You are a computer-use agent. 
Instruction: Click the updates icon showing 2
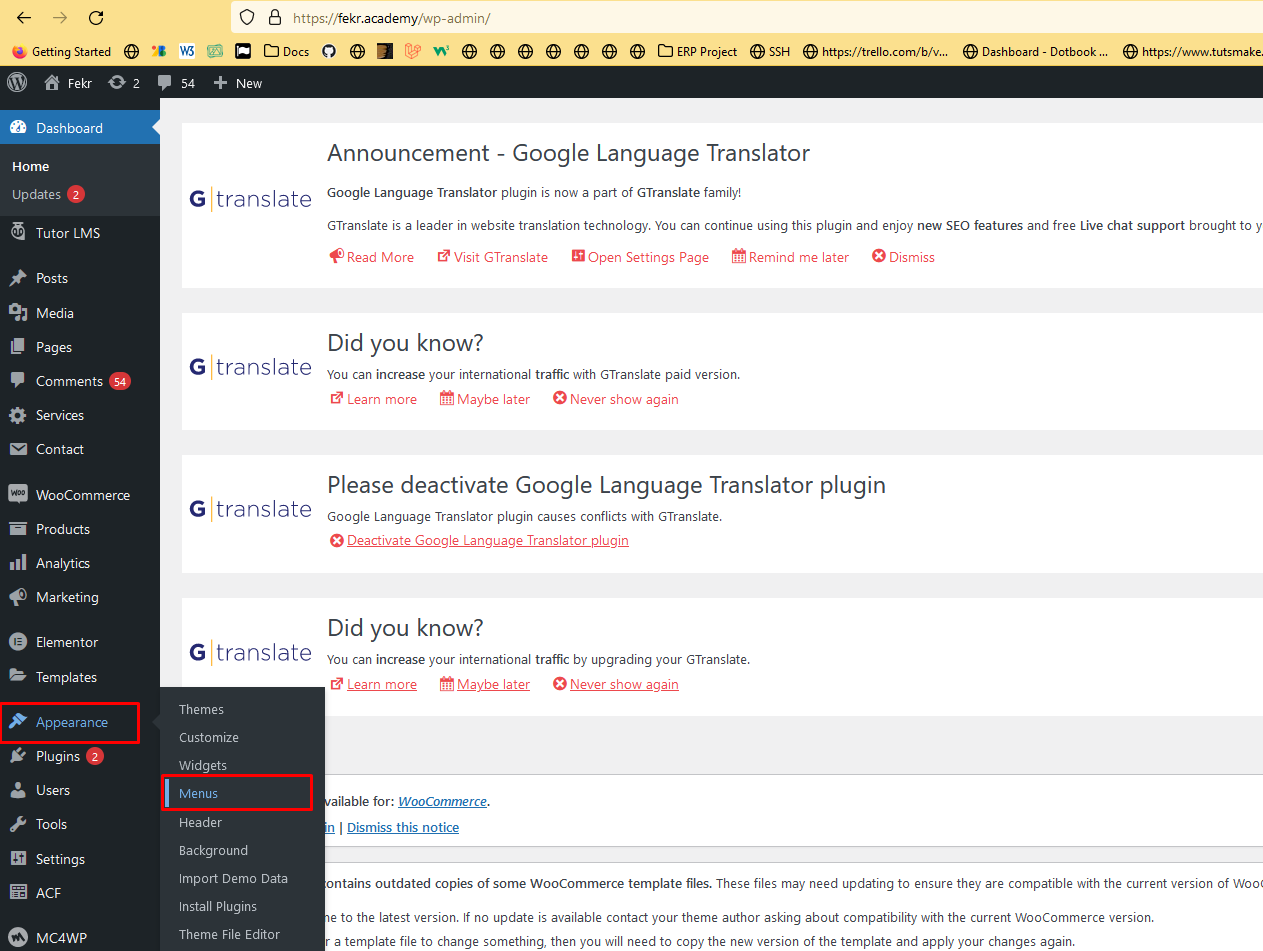tap(124, 83)
